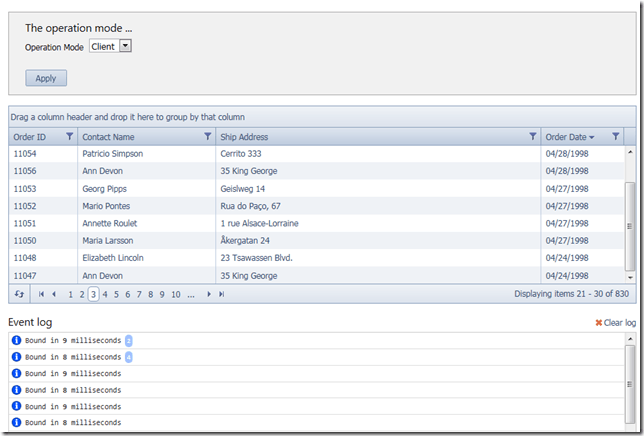Click the Apply button

tap(46, 78)
